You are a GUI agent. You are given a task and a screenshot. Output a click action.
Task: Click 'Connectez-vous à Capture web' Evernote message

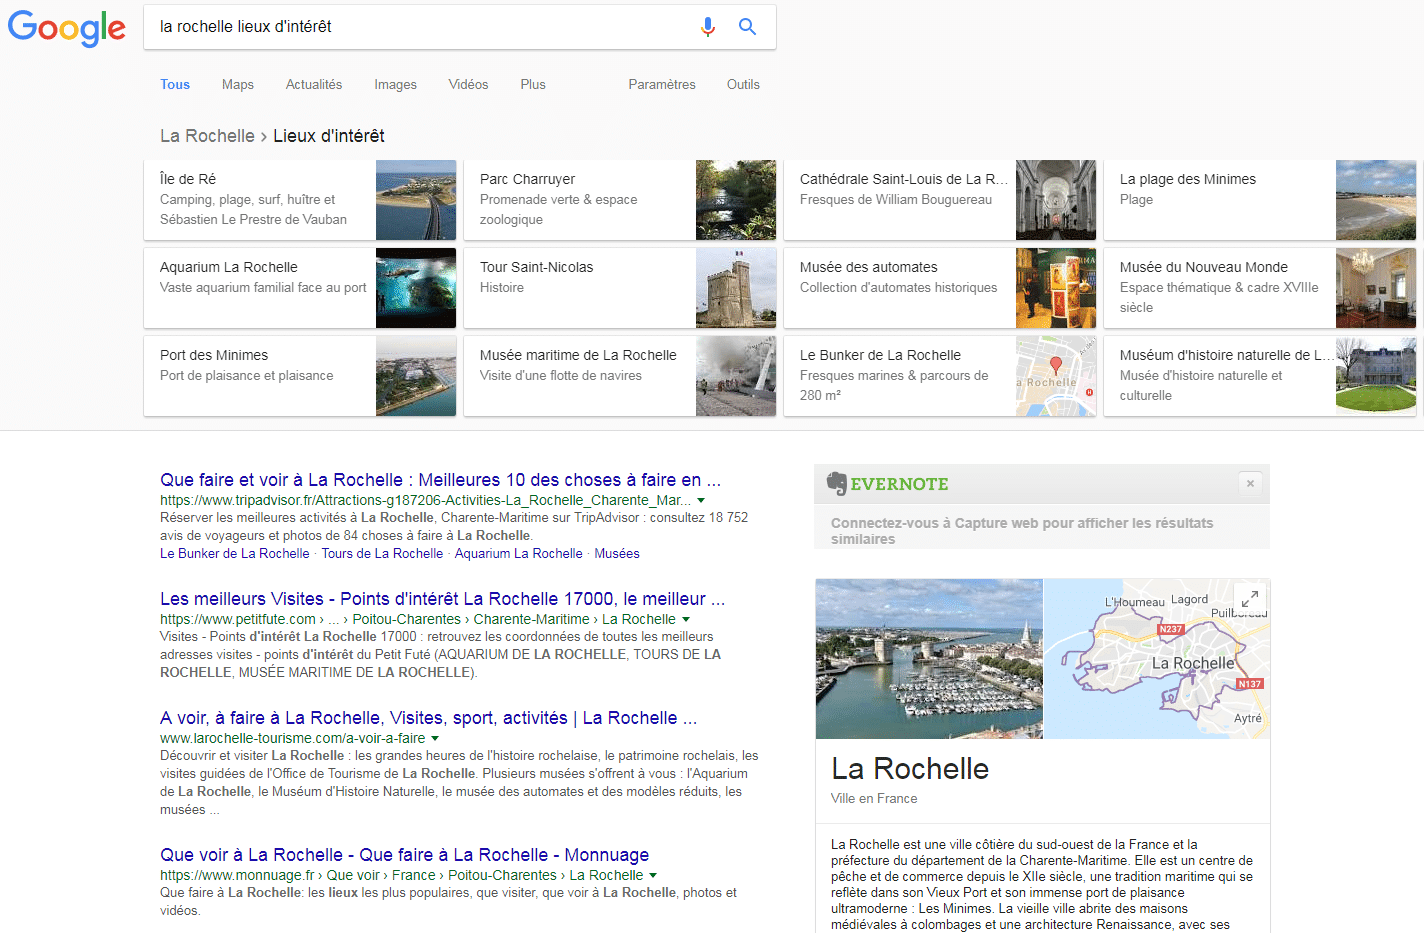1022,531
